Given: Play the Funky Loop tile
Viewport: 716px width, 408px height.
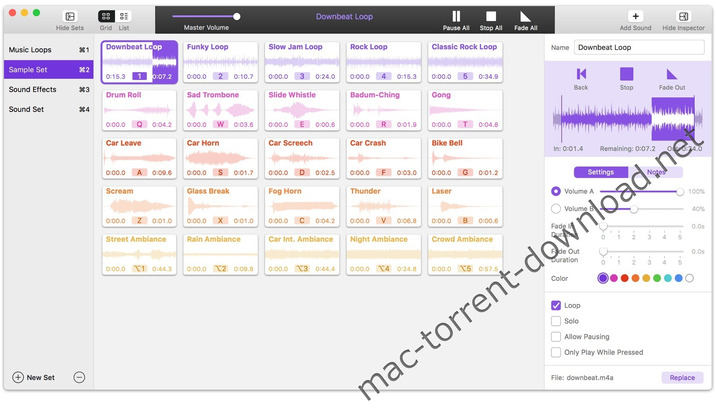Looking at the screenshot, I should (221, 62).
